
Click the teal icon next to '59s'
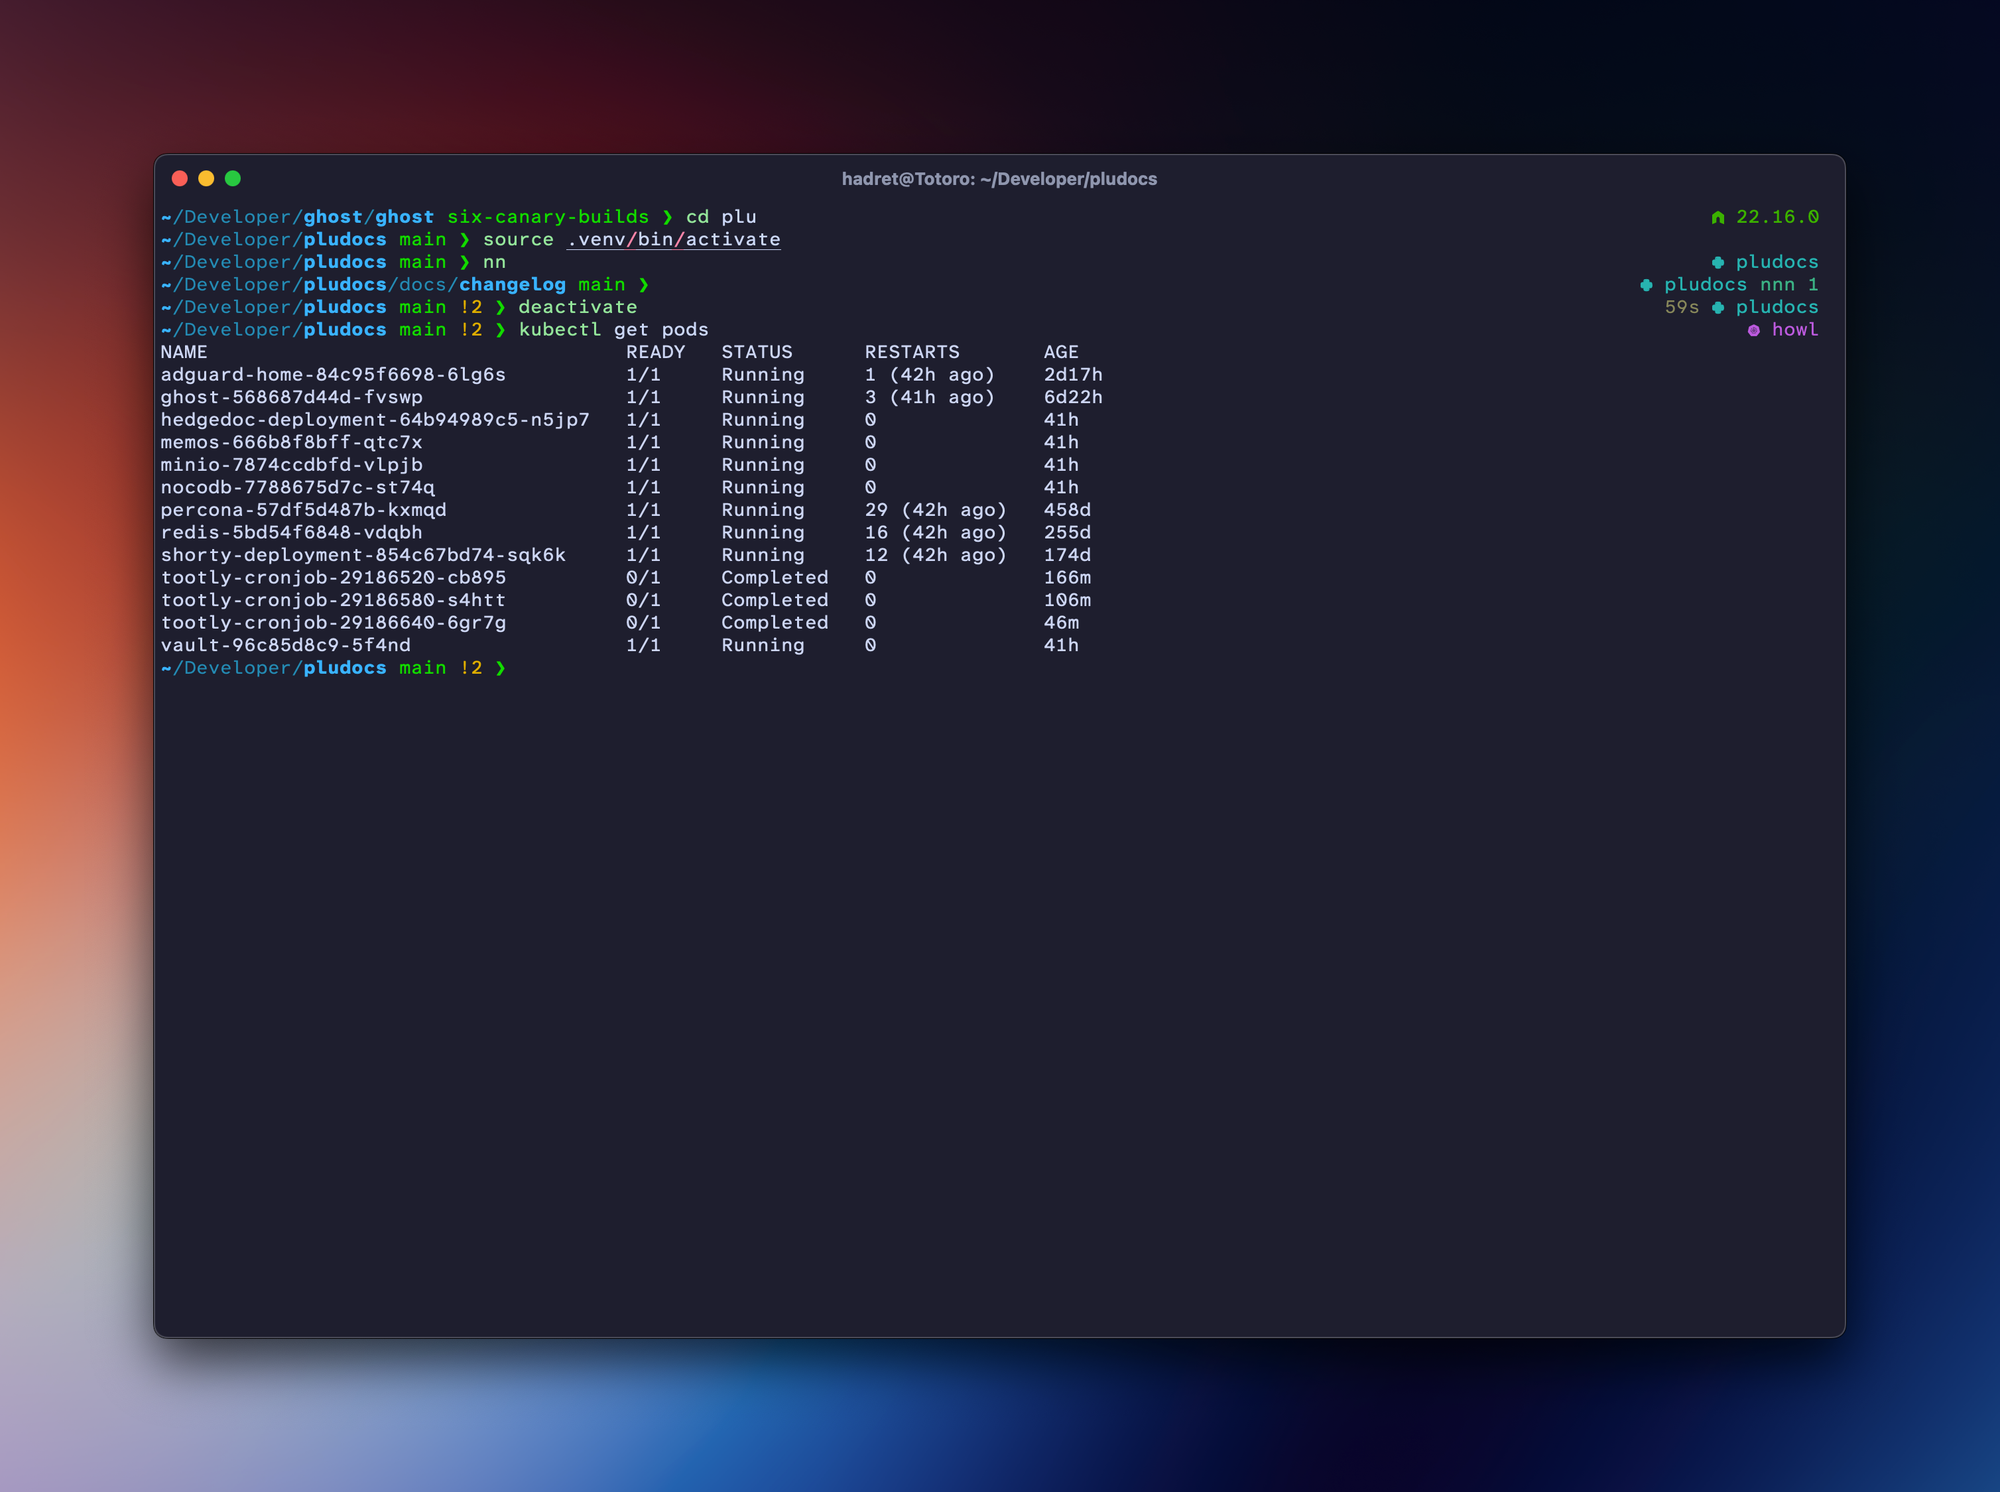(1717, 308)
